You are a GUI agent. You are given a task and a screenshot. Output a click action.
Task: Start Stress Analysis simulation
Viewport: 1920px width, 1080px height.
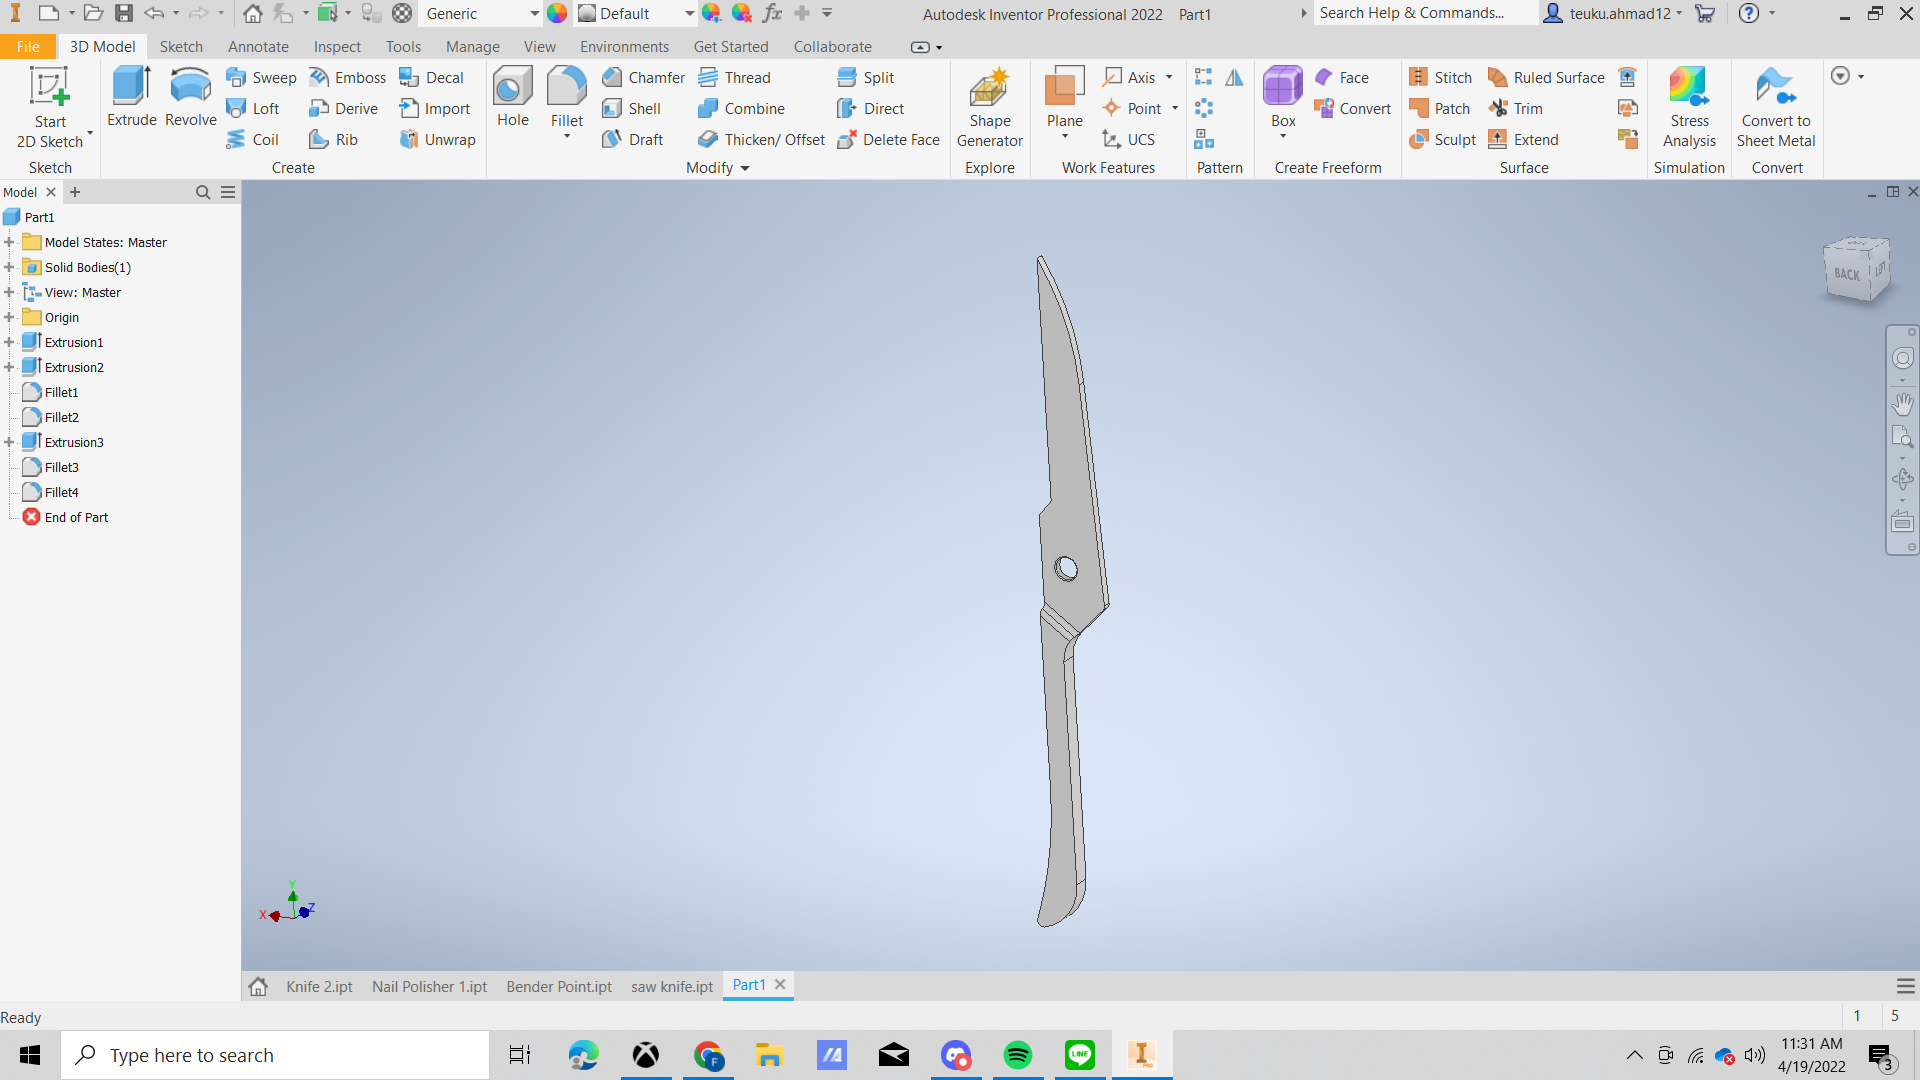coord(1689,108)
